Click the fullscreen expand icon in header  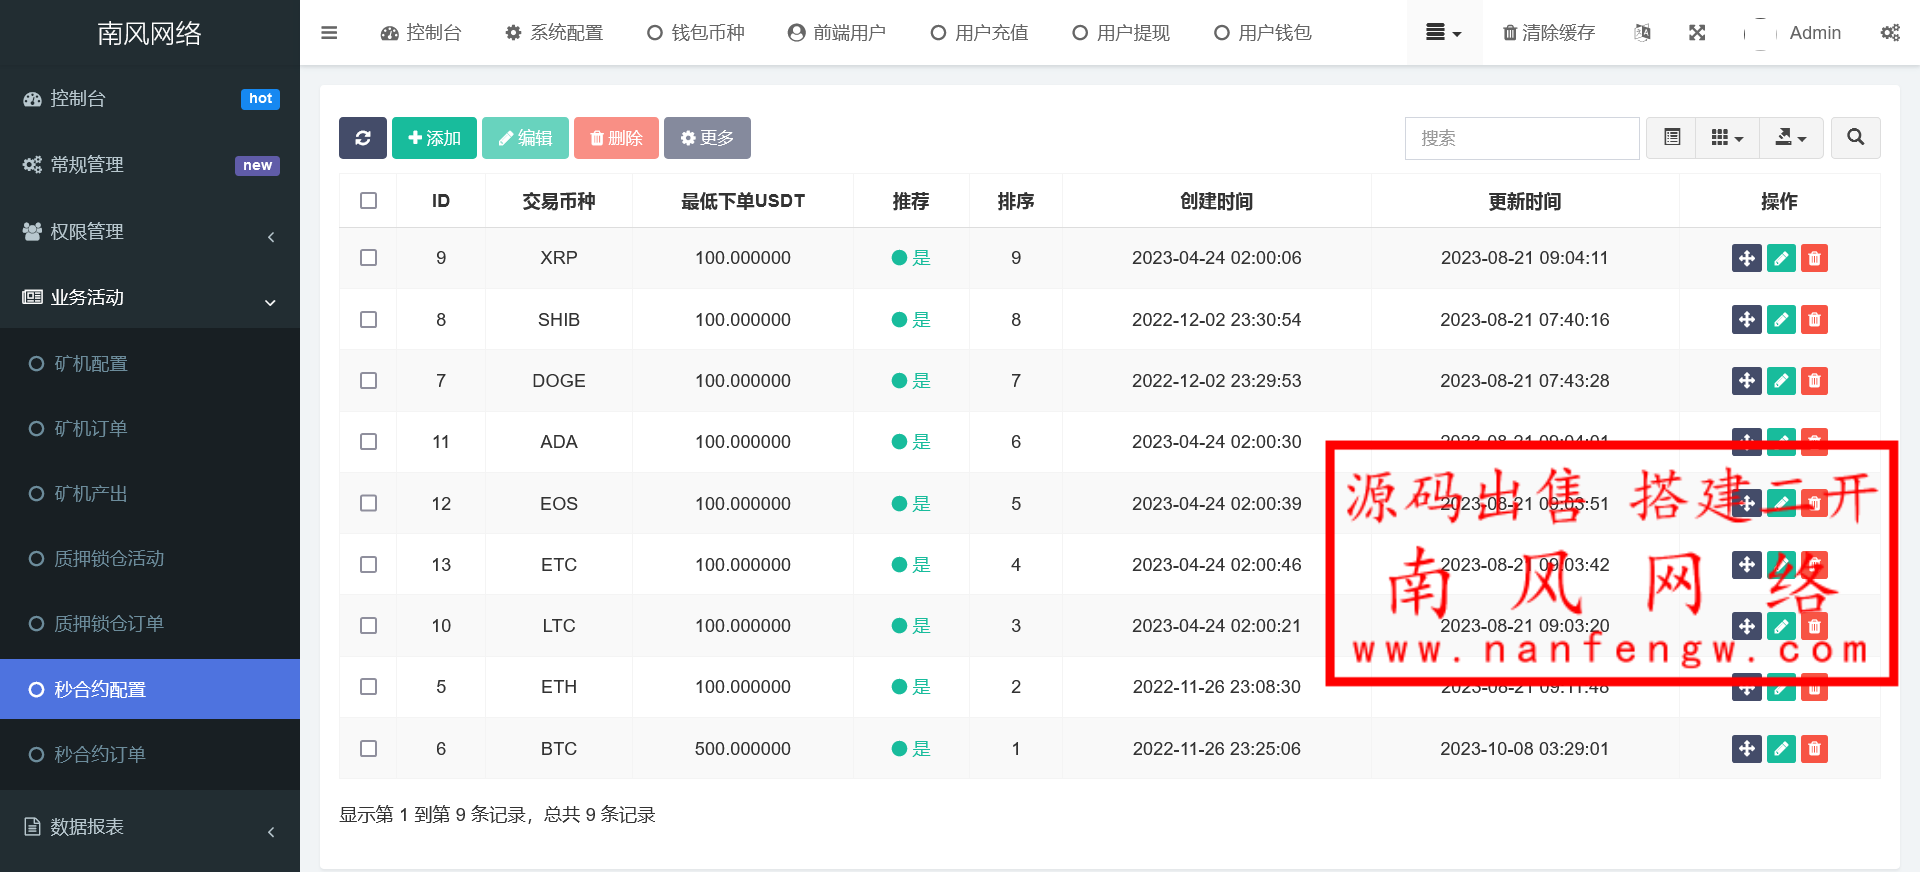1697,33
